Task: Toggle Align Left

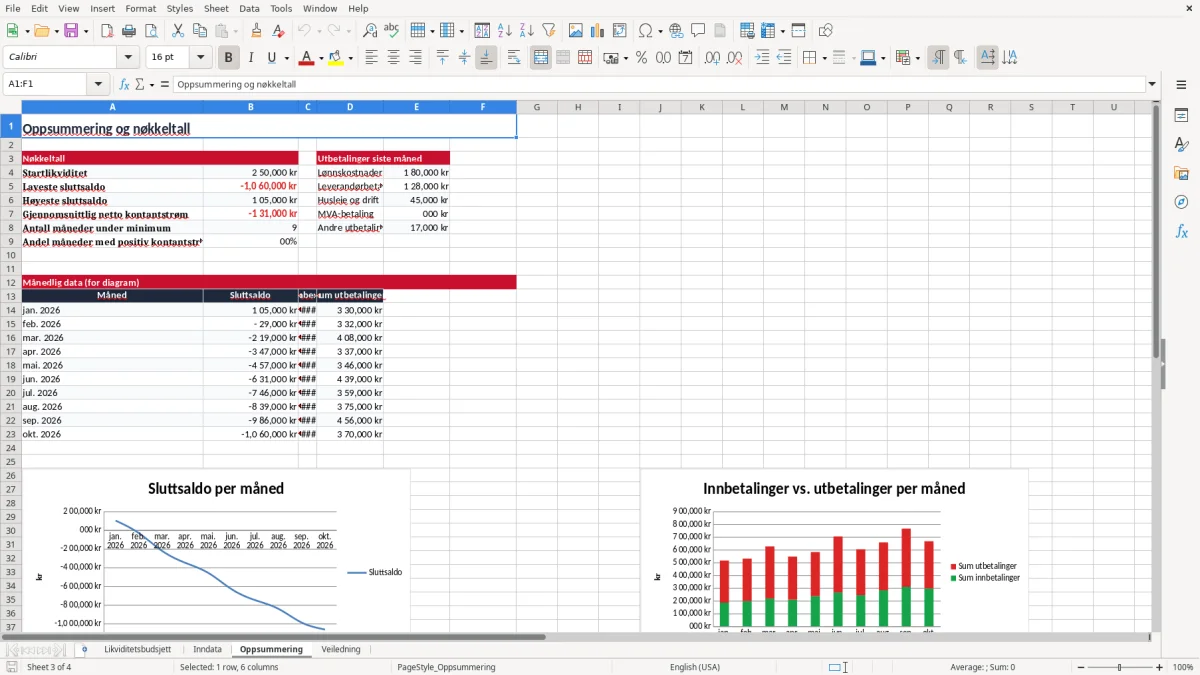Action: click(x=371, y=58)
